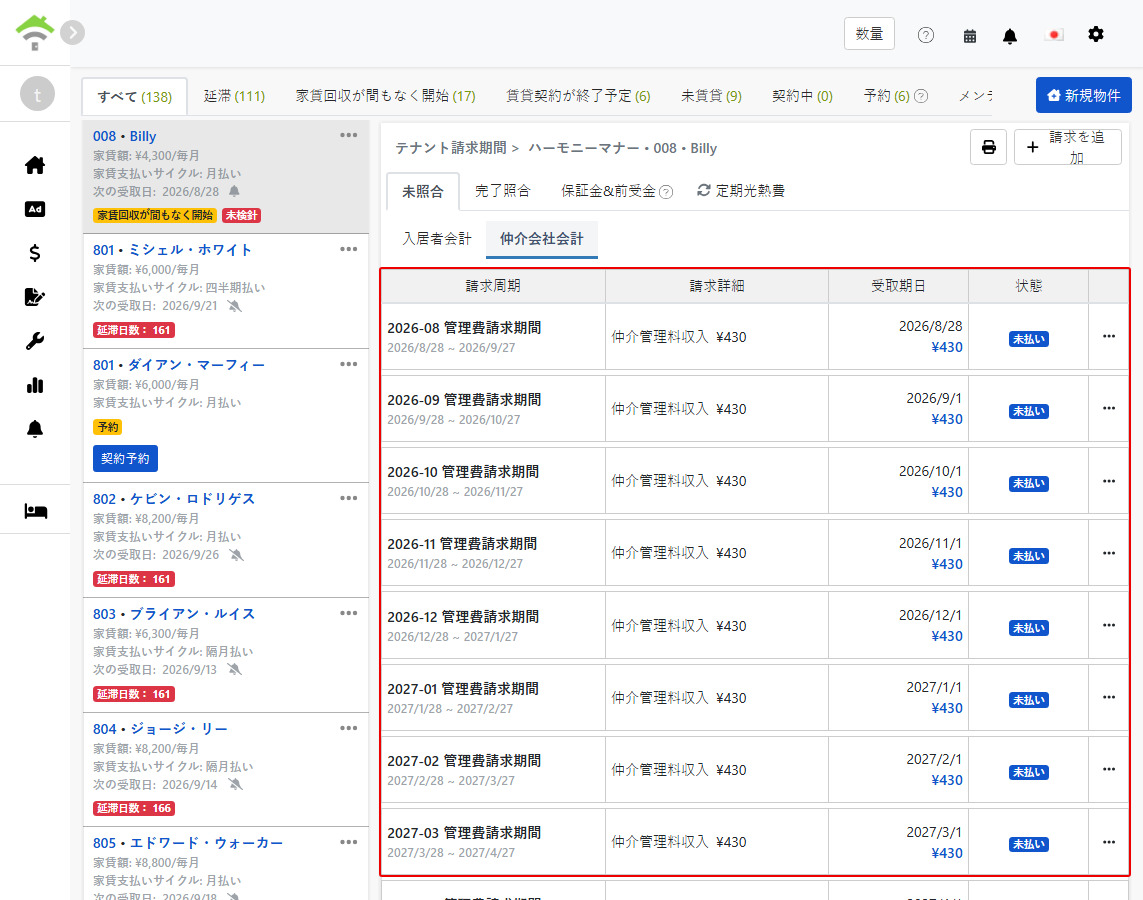Open the bar chart reports icon
The image size is (1143, 900).
[x=35, y=385]
